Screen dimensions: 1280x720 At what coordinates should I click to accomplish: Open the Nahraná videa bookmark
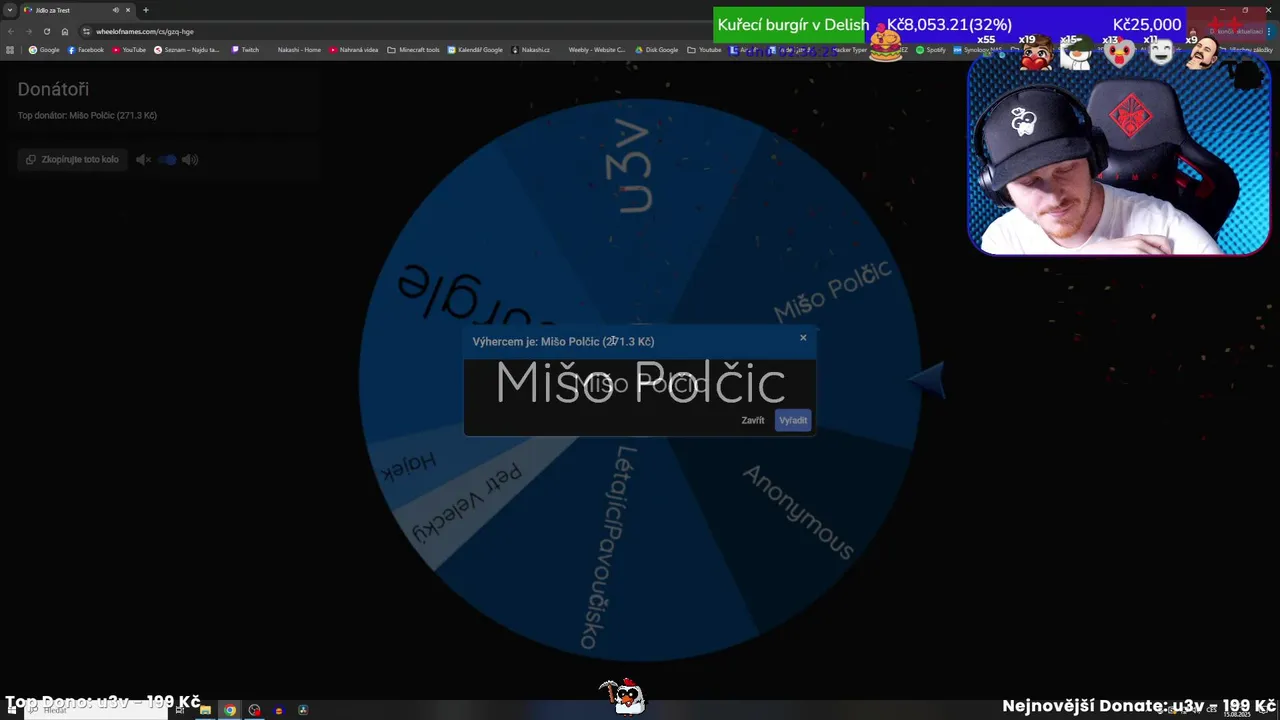coord(354,50)
